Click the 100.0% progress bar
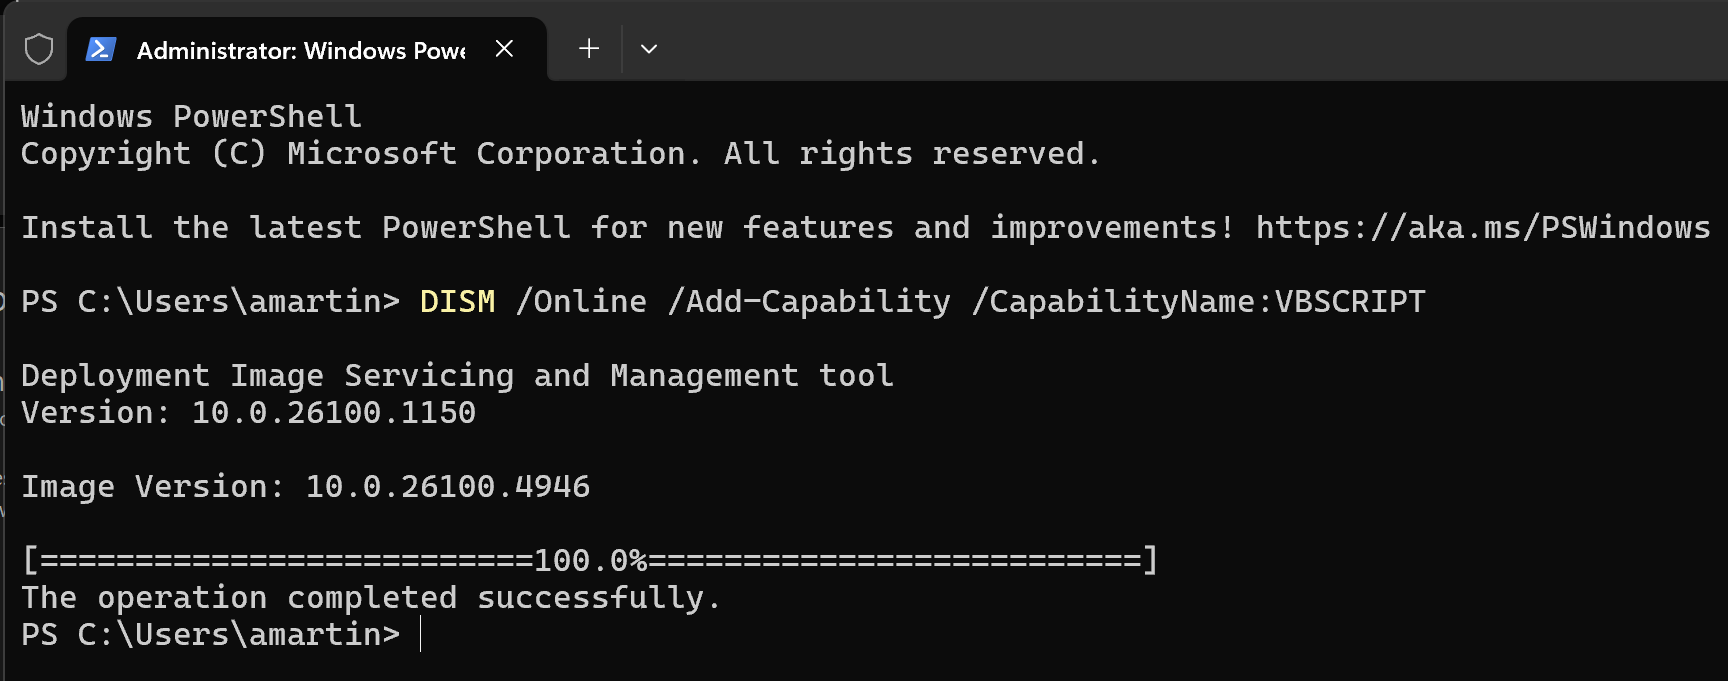1728x681 pixels. (x=590, y=560)
